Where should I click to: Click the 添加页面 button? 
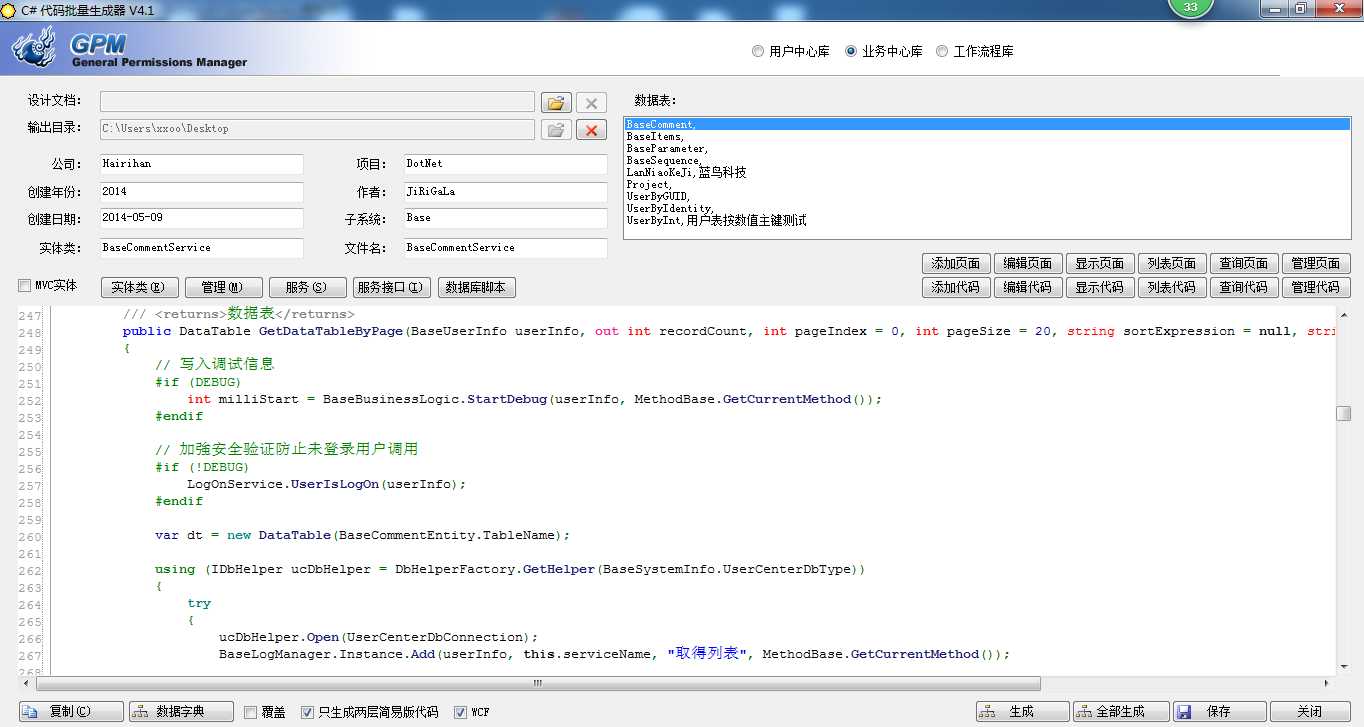[x=956, y=263]
